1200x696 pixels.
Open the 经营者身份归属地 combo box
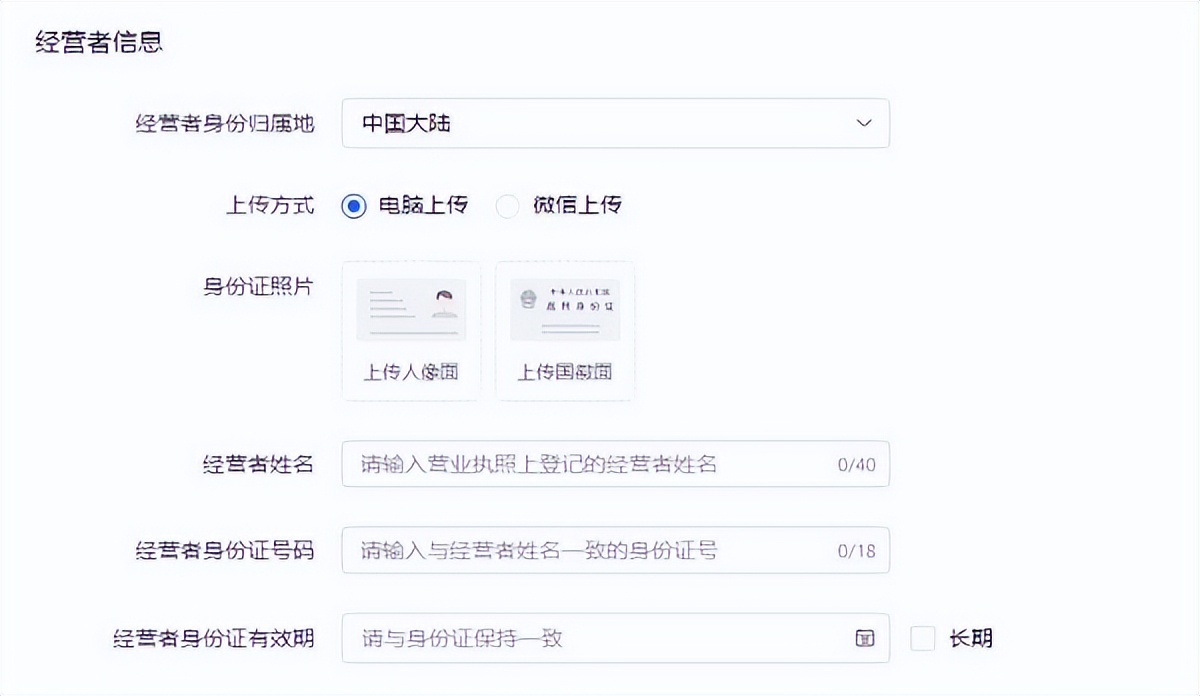[x=600, y=123]
